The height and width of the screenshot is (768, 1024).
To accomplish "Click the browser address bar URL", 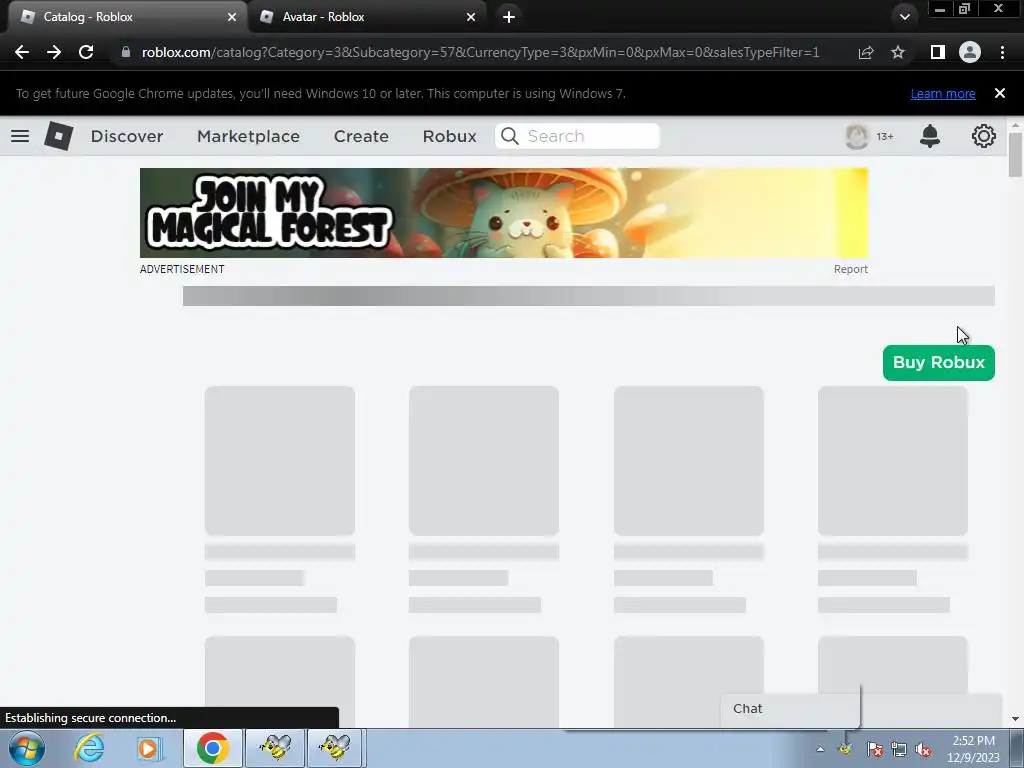I will pos(480,52).
